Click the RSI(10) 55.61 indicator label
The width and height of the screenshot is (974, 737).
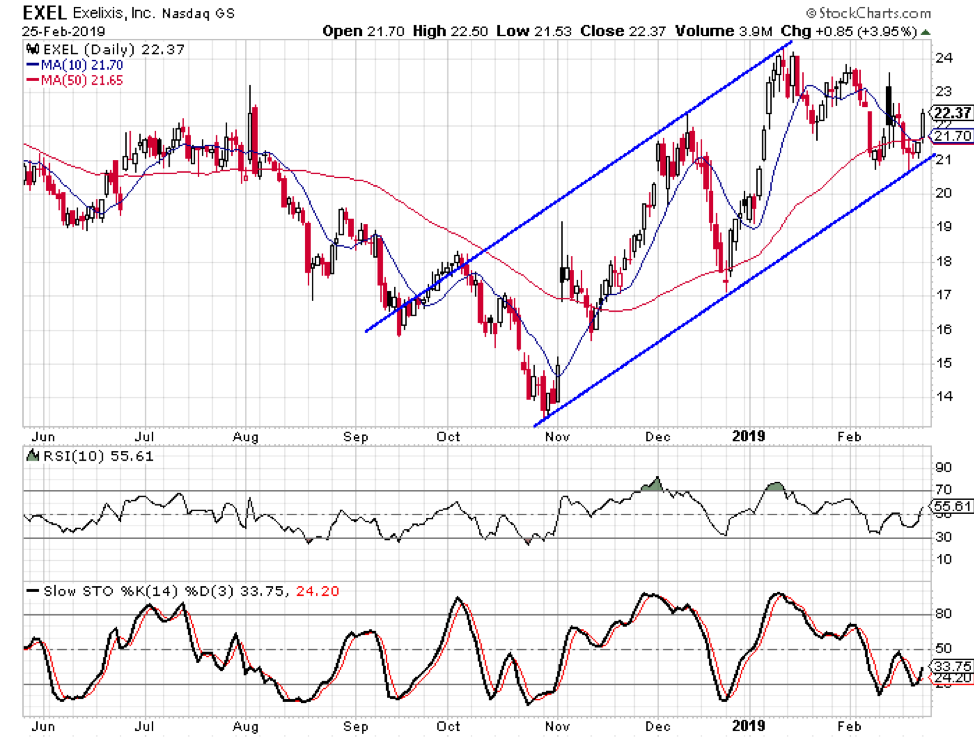pos(98,456)
